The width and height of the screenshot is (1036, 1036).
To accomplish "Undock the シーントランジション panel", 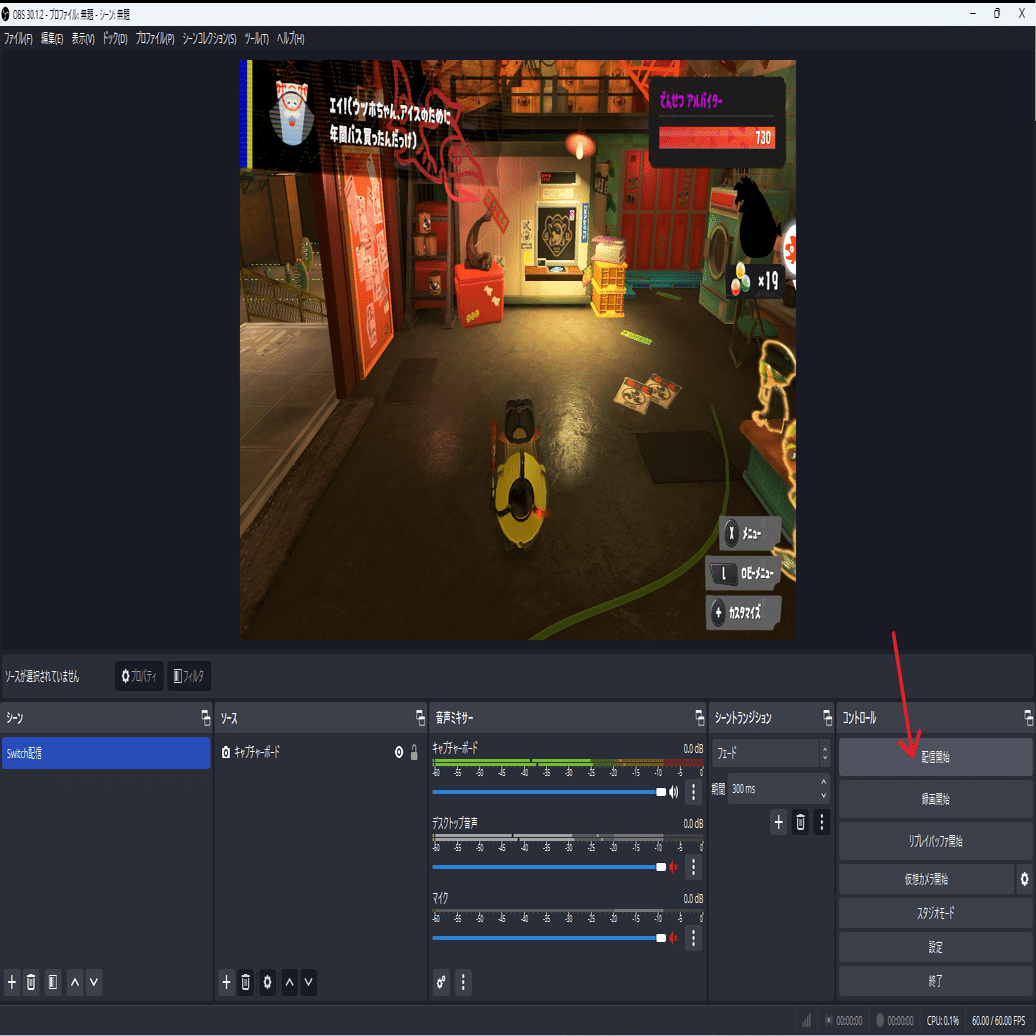I will point(827,718).
